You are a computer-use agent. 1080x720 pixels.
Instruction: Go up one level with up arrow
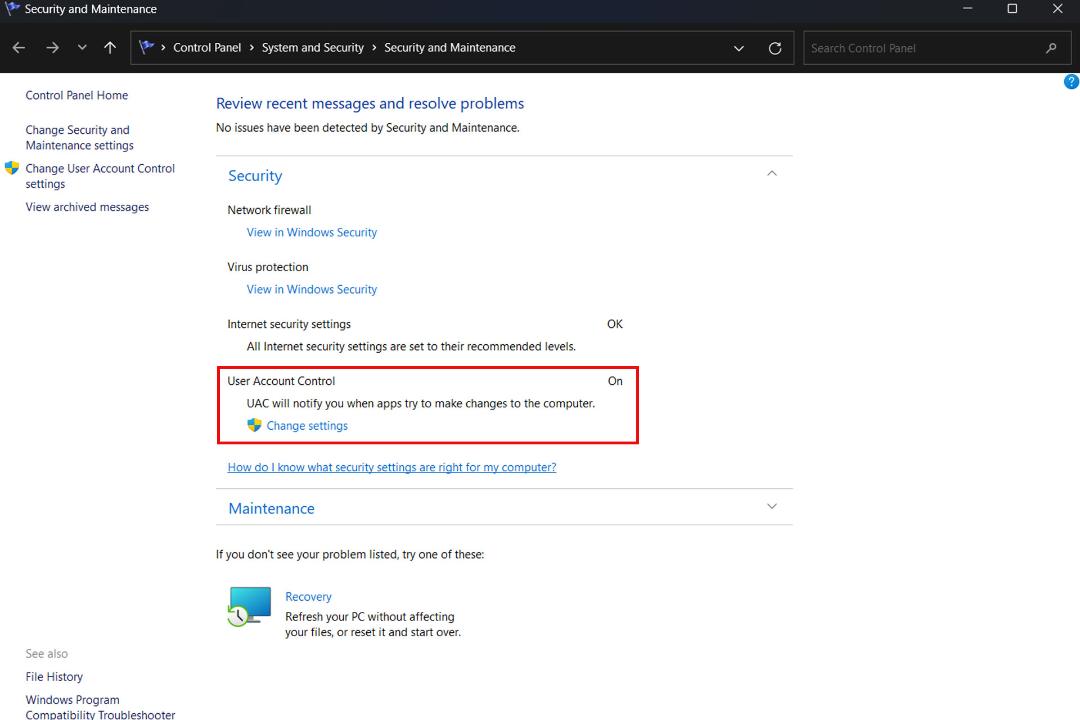coord(110,48)
